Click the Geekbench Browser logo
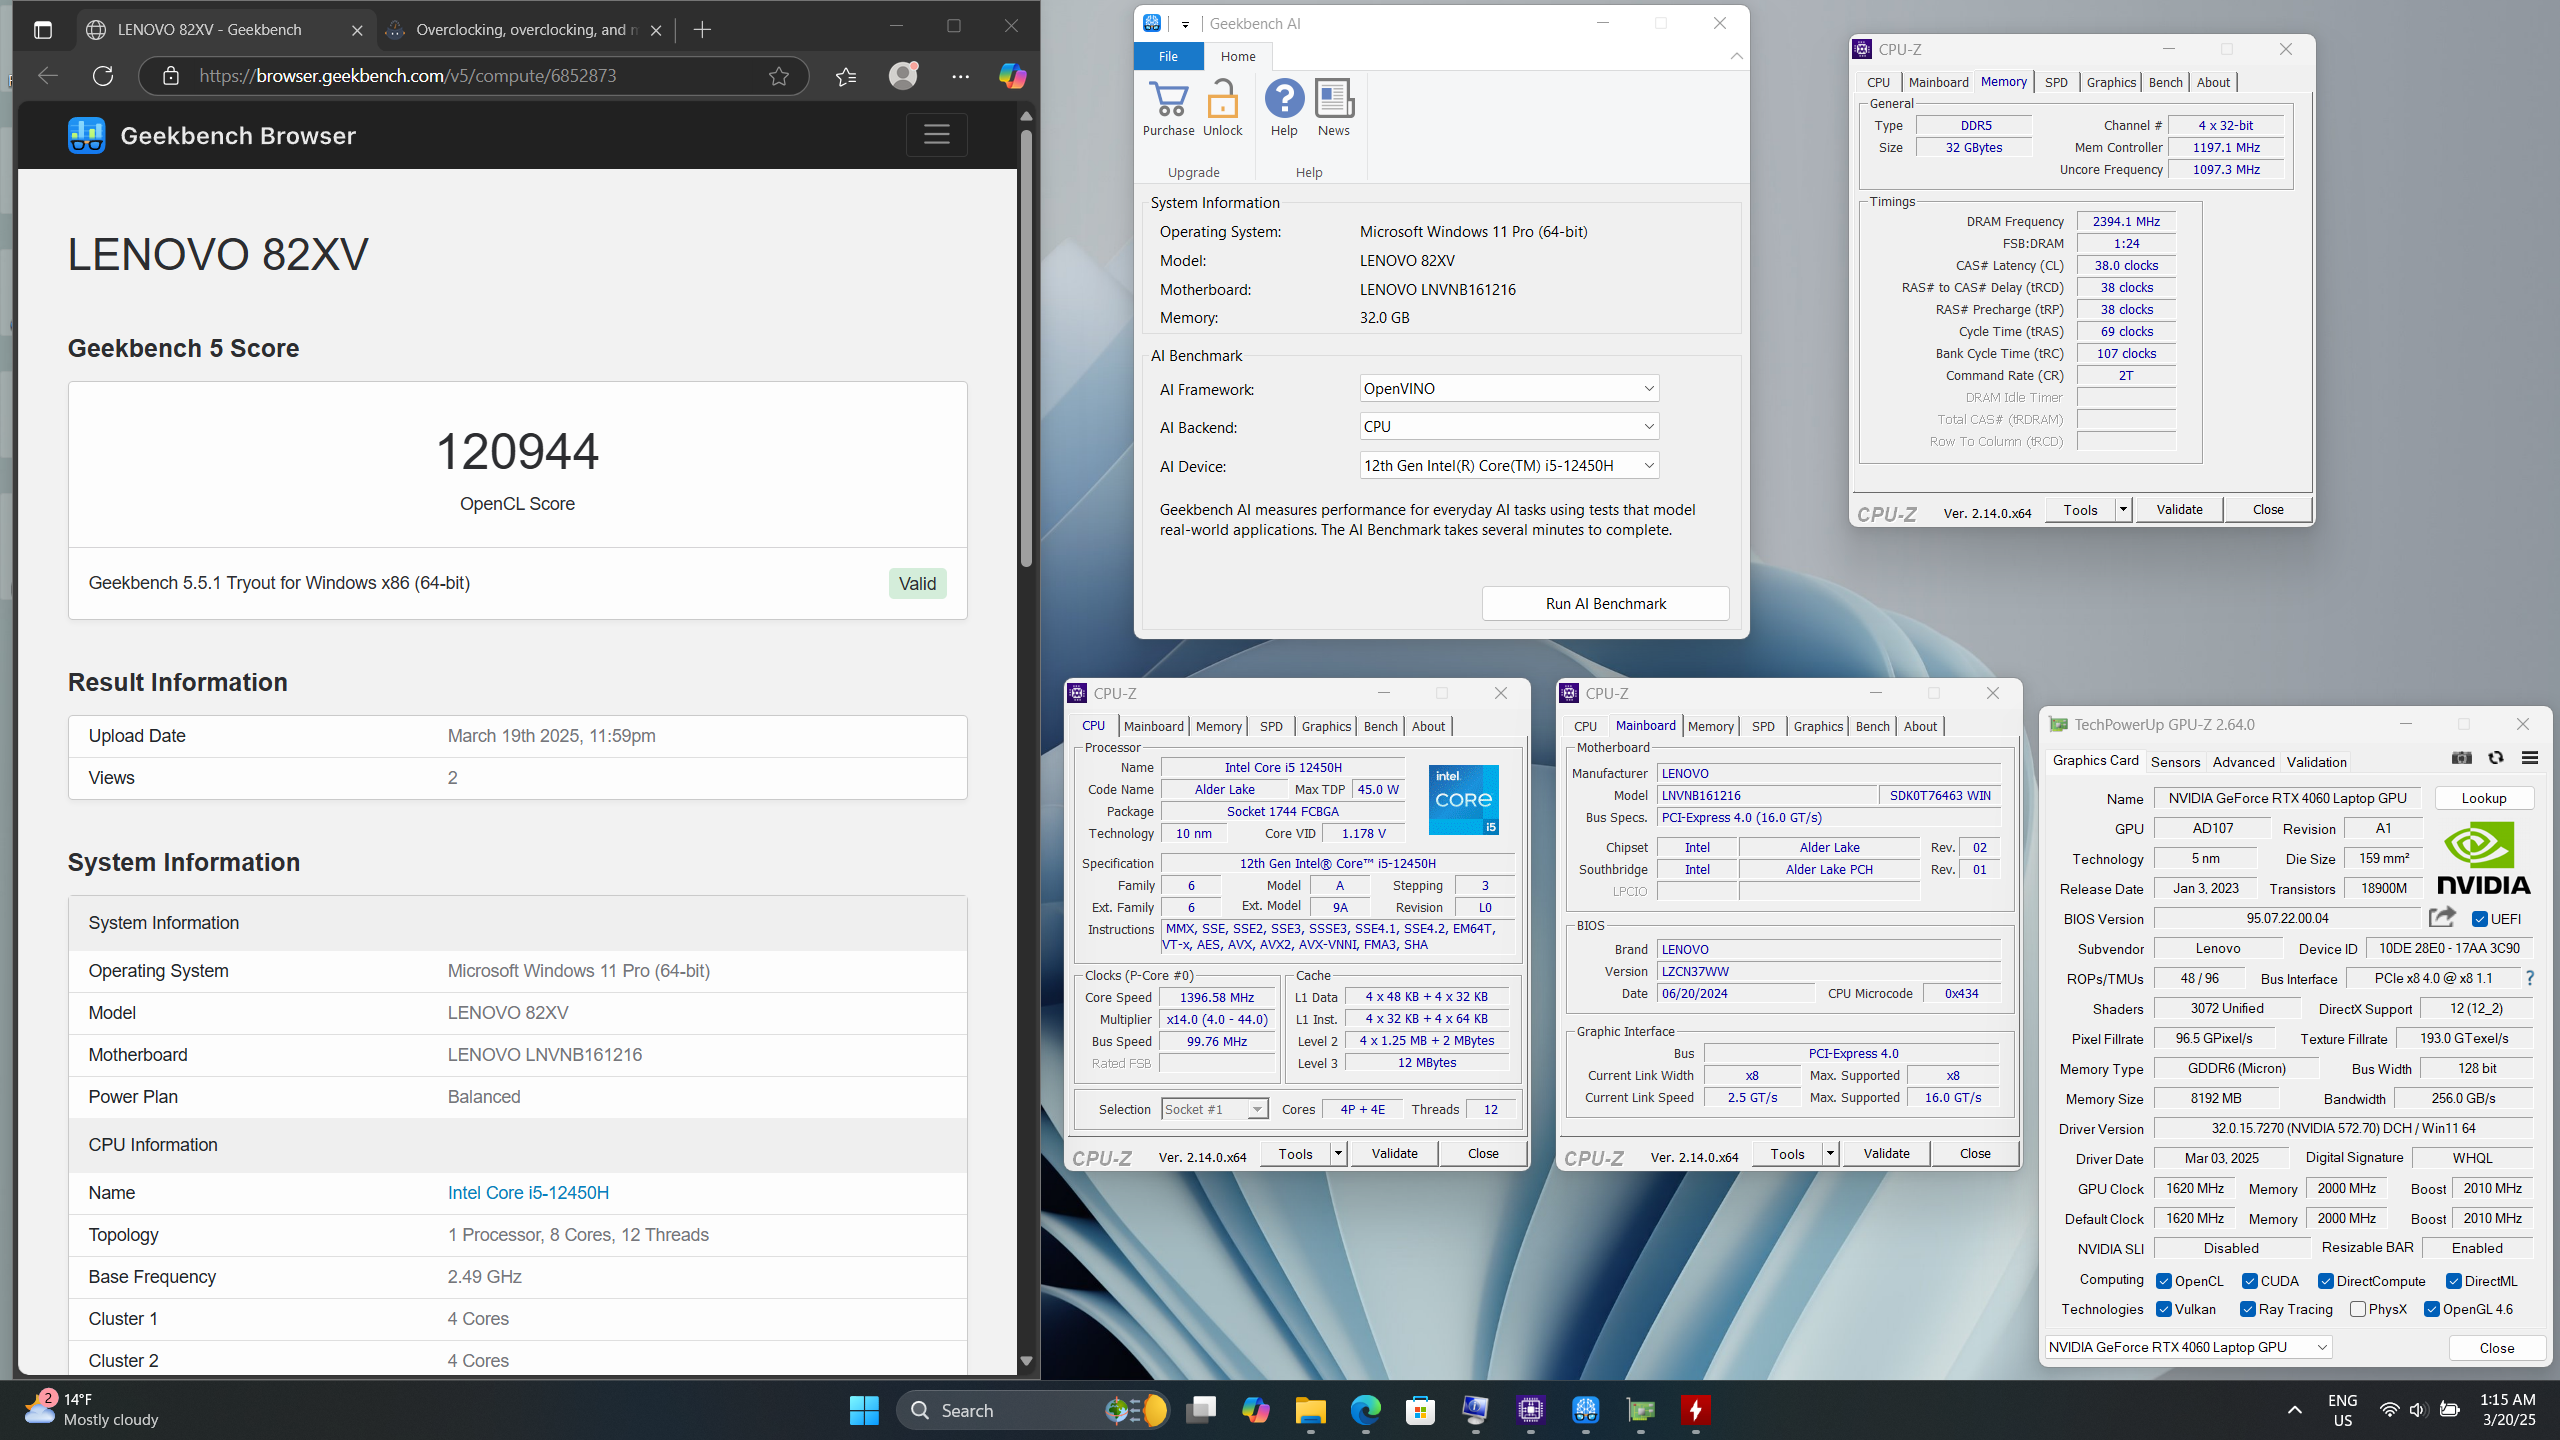 [87, 135]
